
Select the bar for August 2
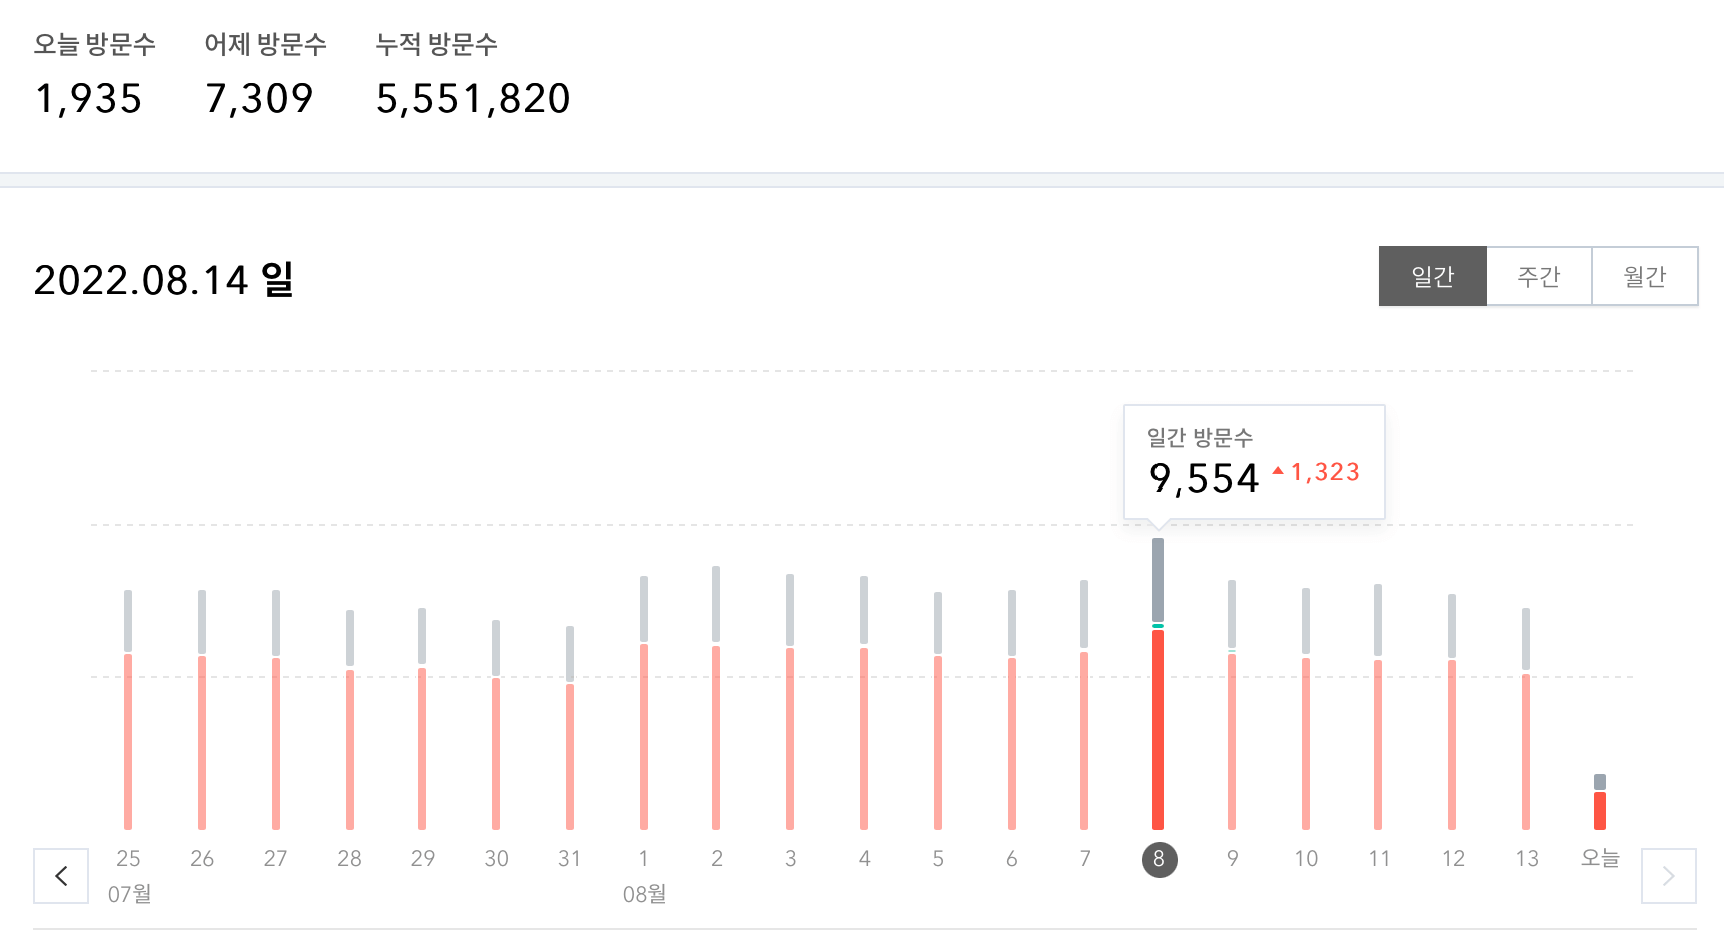coord(716,698)
